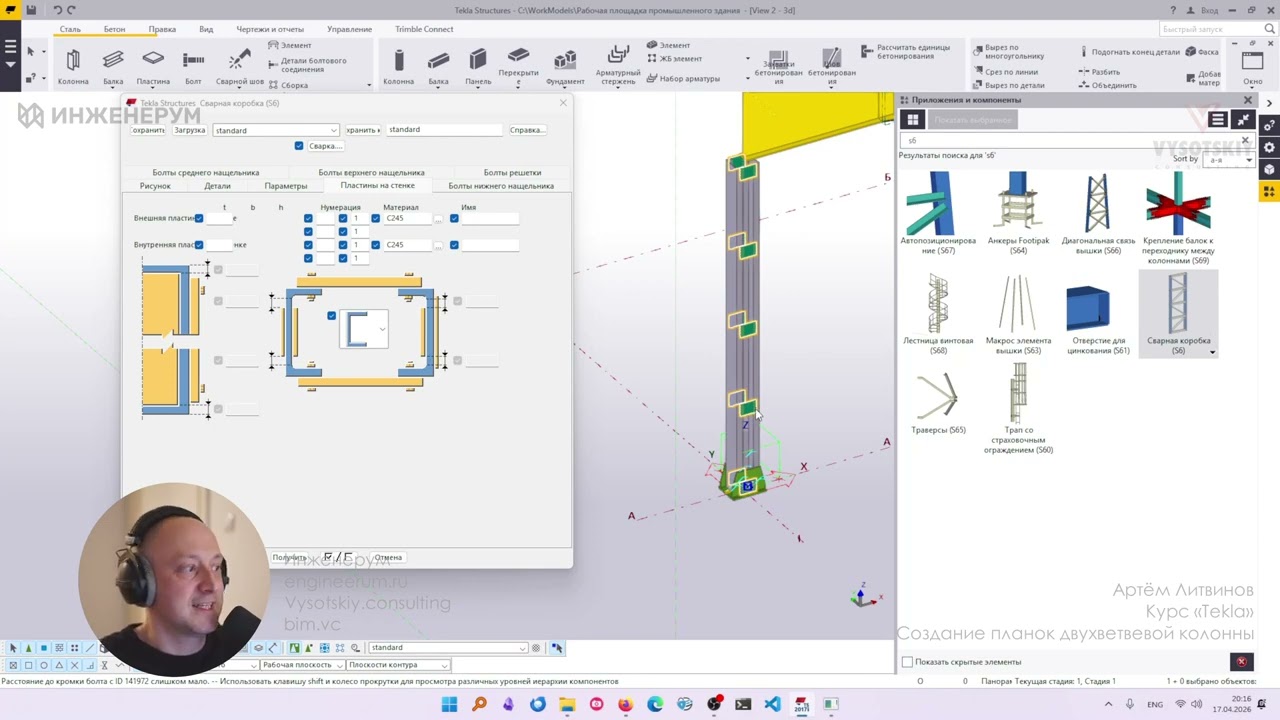Open File Explorer from the taskbar

point(567,704)
